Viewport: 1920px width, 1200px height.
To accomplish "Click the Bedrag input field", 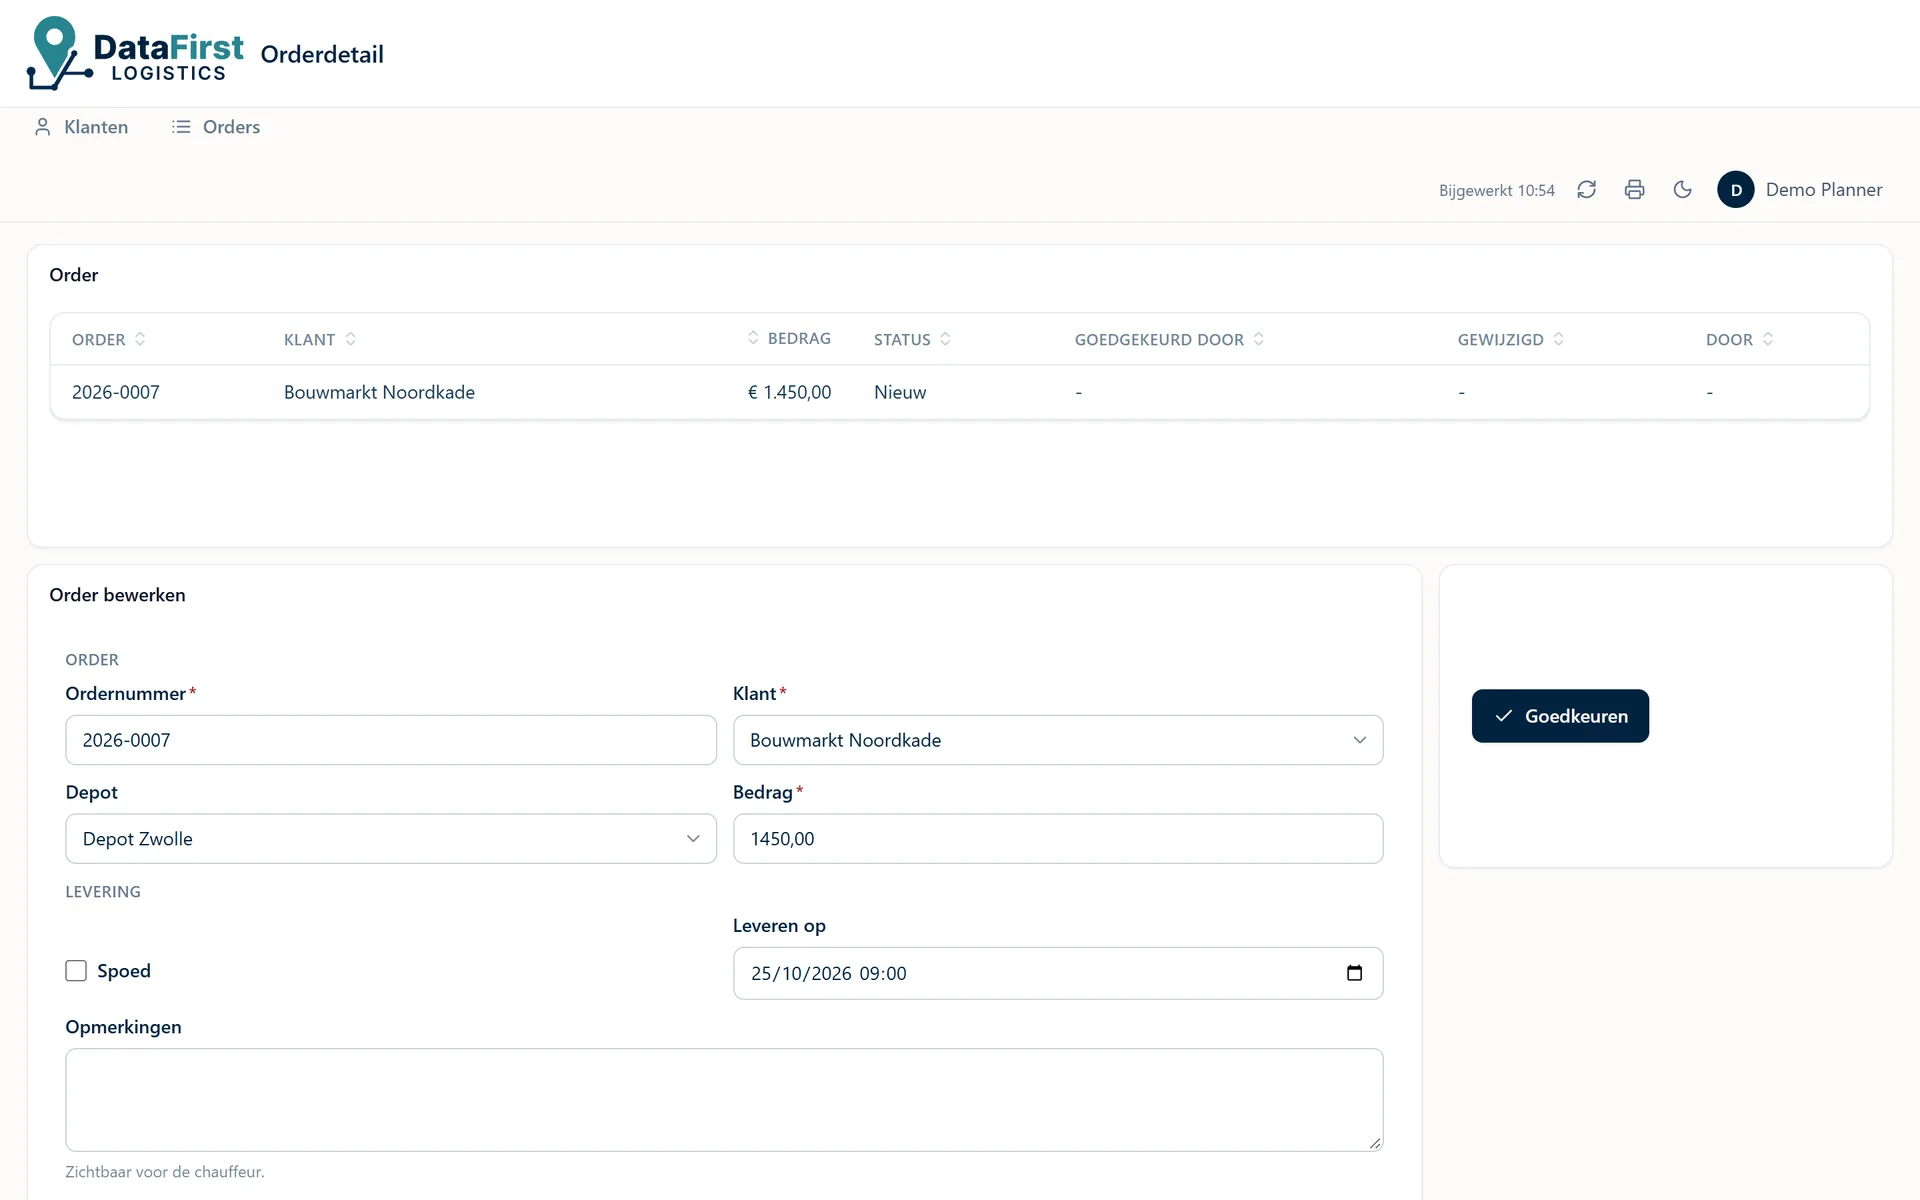I will pyautogui.click(x=1058, y=839).
